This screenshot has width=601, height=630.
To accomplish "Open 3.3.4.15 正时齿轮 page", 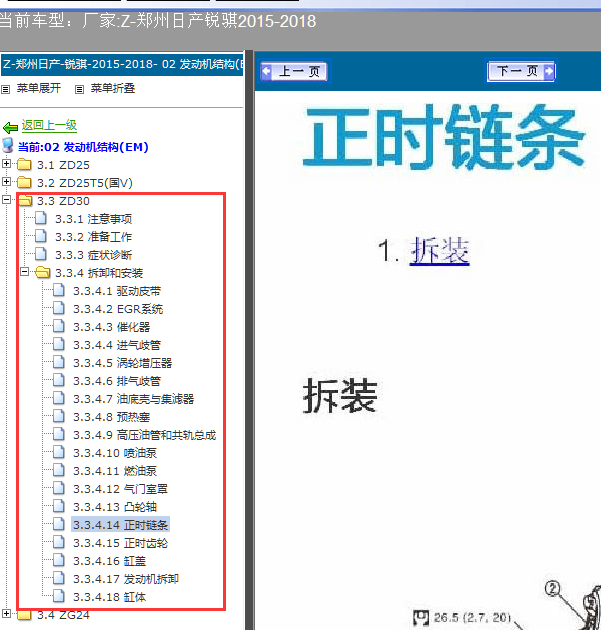I will [121, 543].
